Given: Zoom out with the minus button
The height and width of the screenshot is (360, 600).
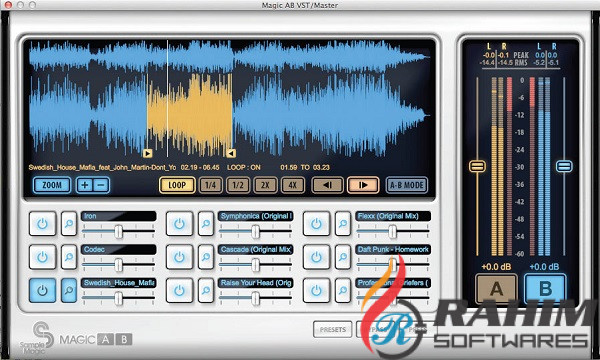Looking at the screenshot, I should pyautogui.click(x=101, y=185).
